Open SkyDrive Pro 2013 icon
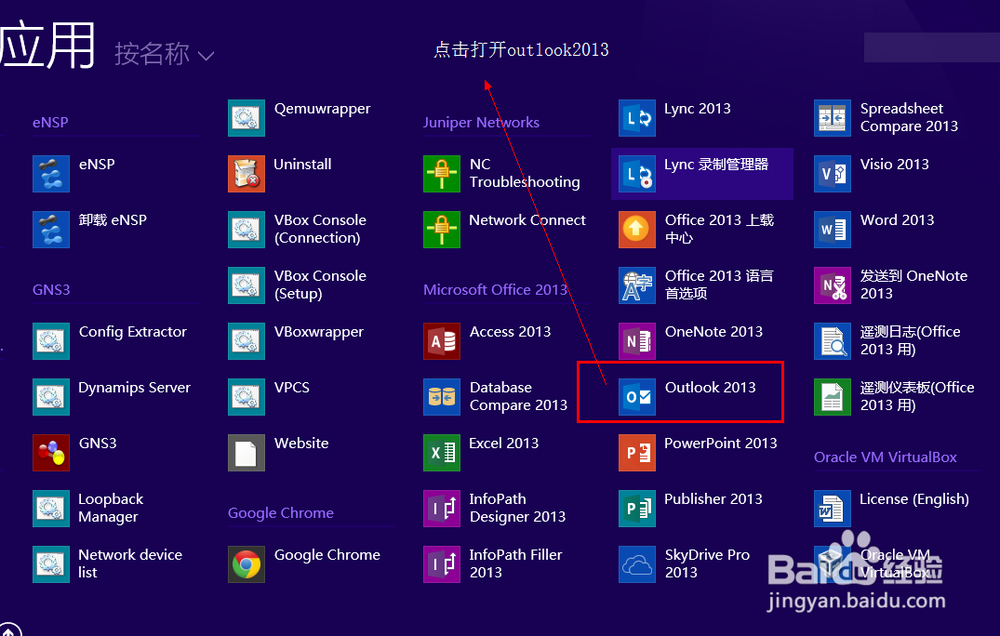The image size is (1000, 636). pos(637,565)
